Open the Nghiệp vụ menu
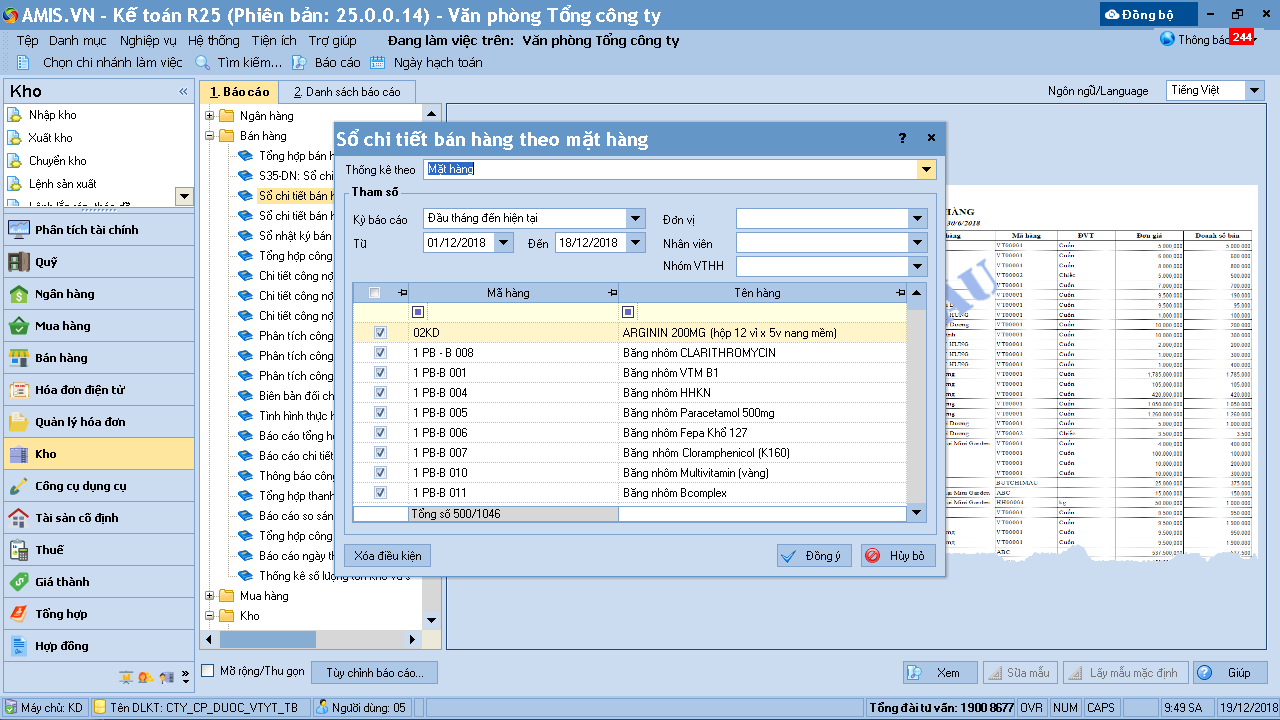This screenshot has height=720, width=1280. pyautogui.click(x=147, y=41)
